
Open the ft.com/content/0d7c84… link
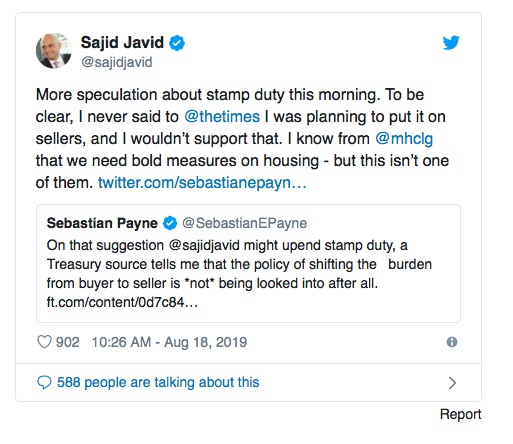tap(122, 302)
